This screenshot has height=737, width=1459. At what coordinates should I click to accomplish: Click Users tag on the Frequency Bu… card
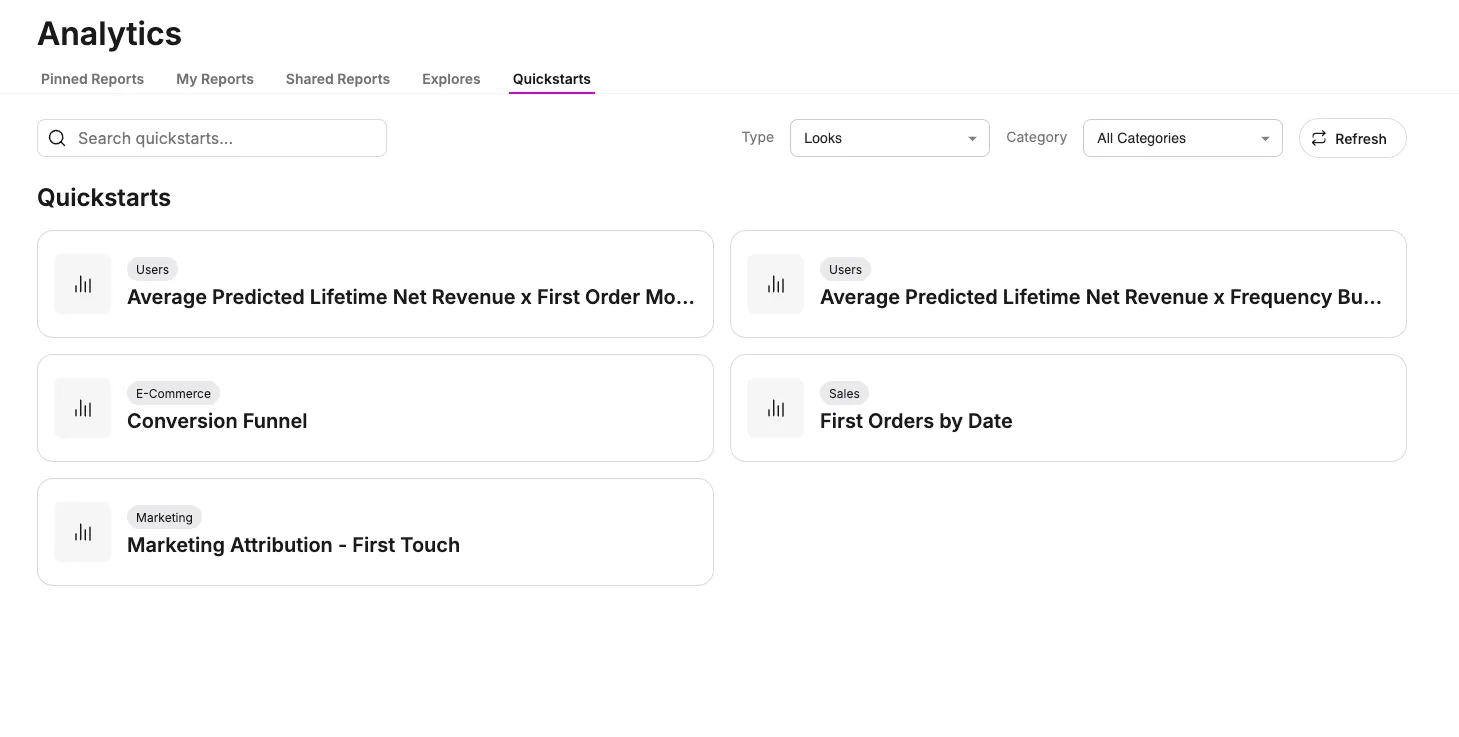pyautogui.click(x=845, y=269)
